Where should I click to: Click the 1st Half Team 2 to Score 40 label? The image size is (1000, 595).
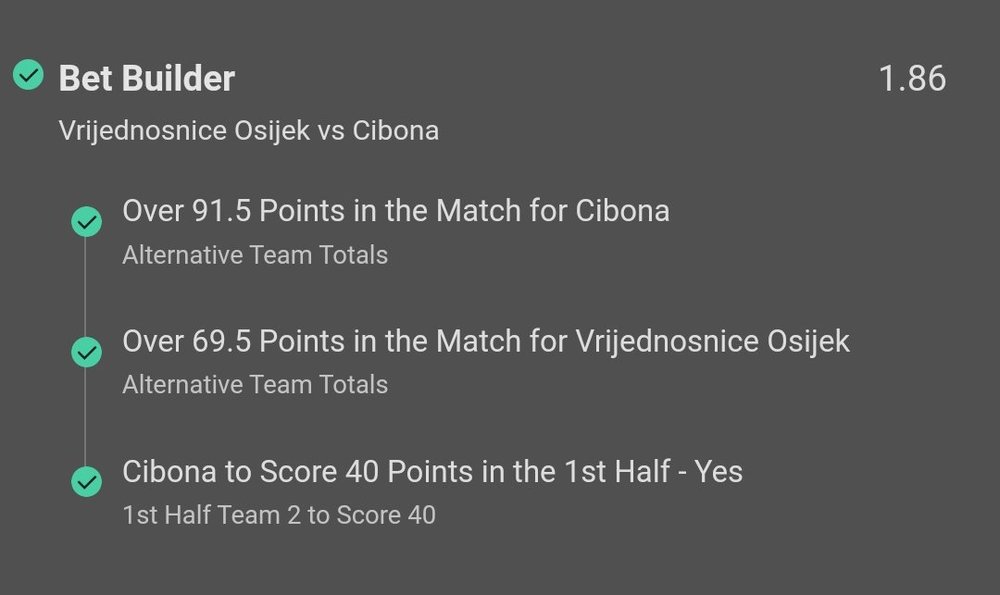279,515
